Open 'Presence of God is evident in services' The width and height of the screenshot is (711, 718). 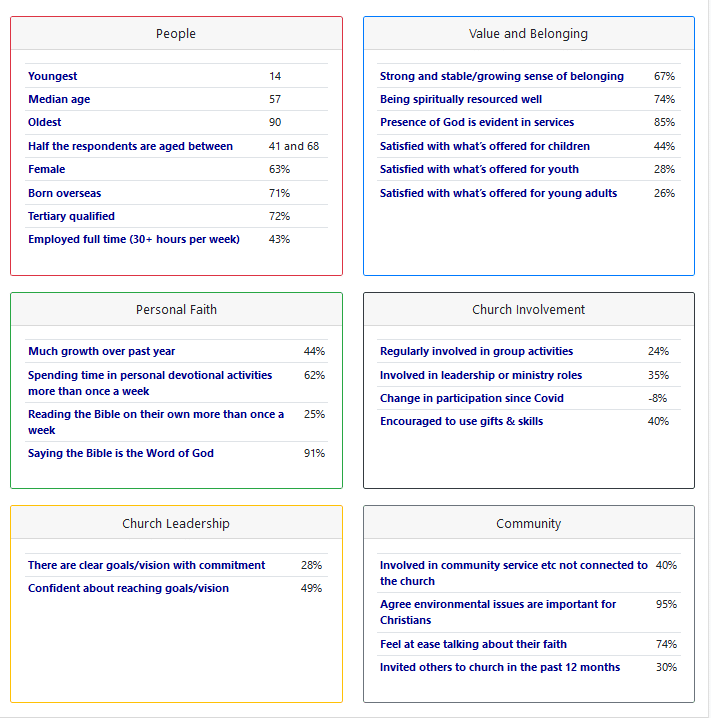tap(477, 122)
